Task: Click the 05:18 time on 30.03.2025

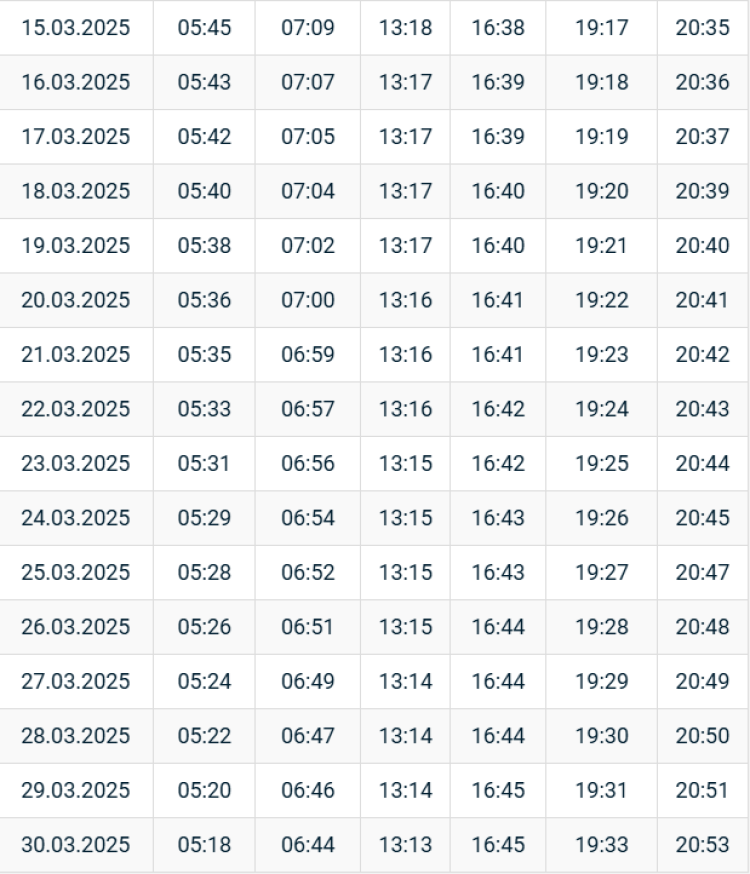Action: pyautogui.click(x=204, y=845)
